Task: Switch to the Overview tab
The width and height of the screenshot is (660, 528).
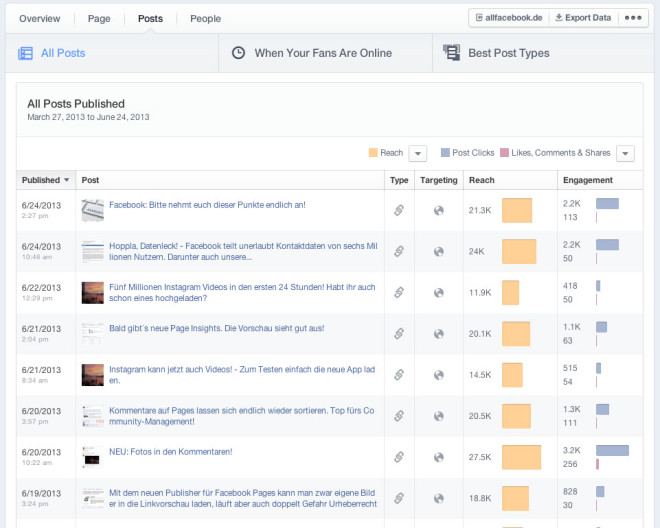Action: pyautogui.click(x=40, y=19)
